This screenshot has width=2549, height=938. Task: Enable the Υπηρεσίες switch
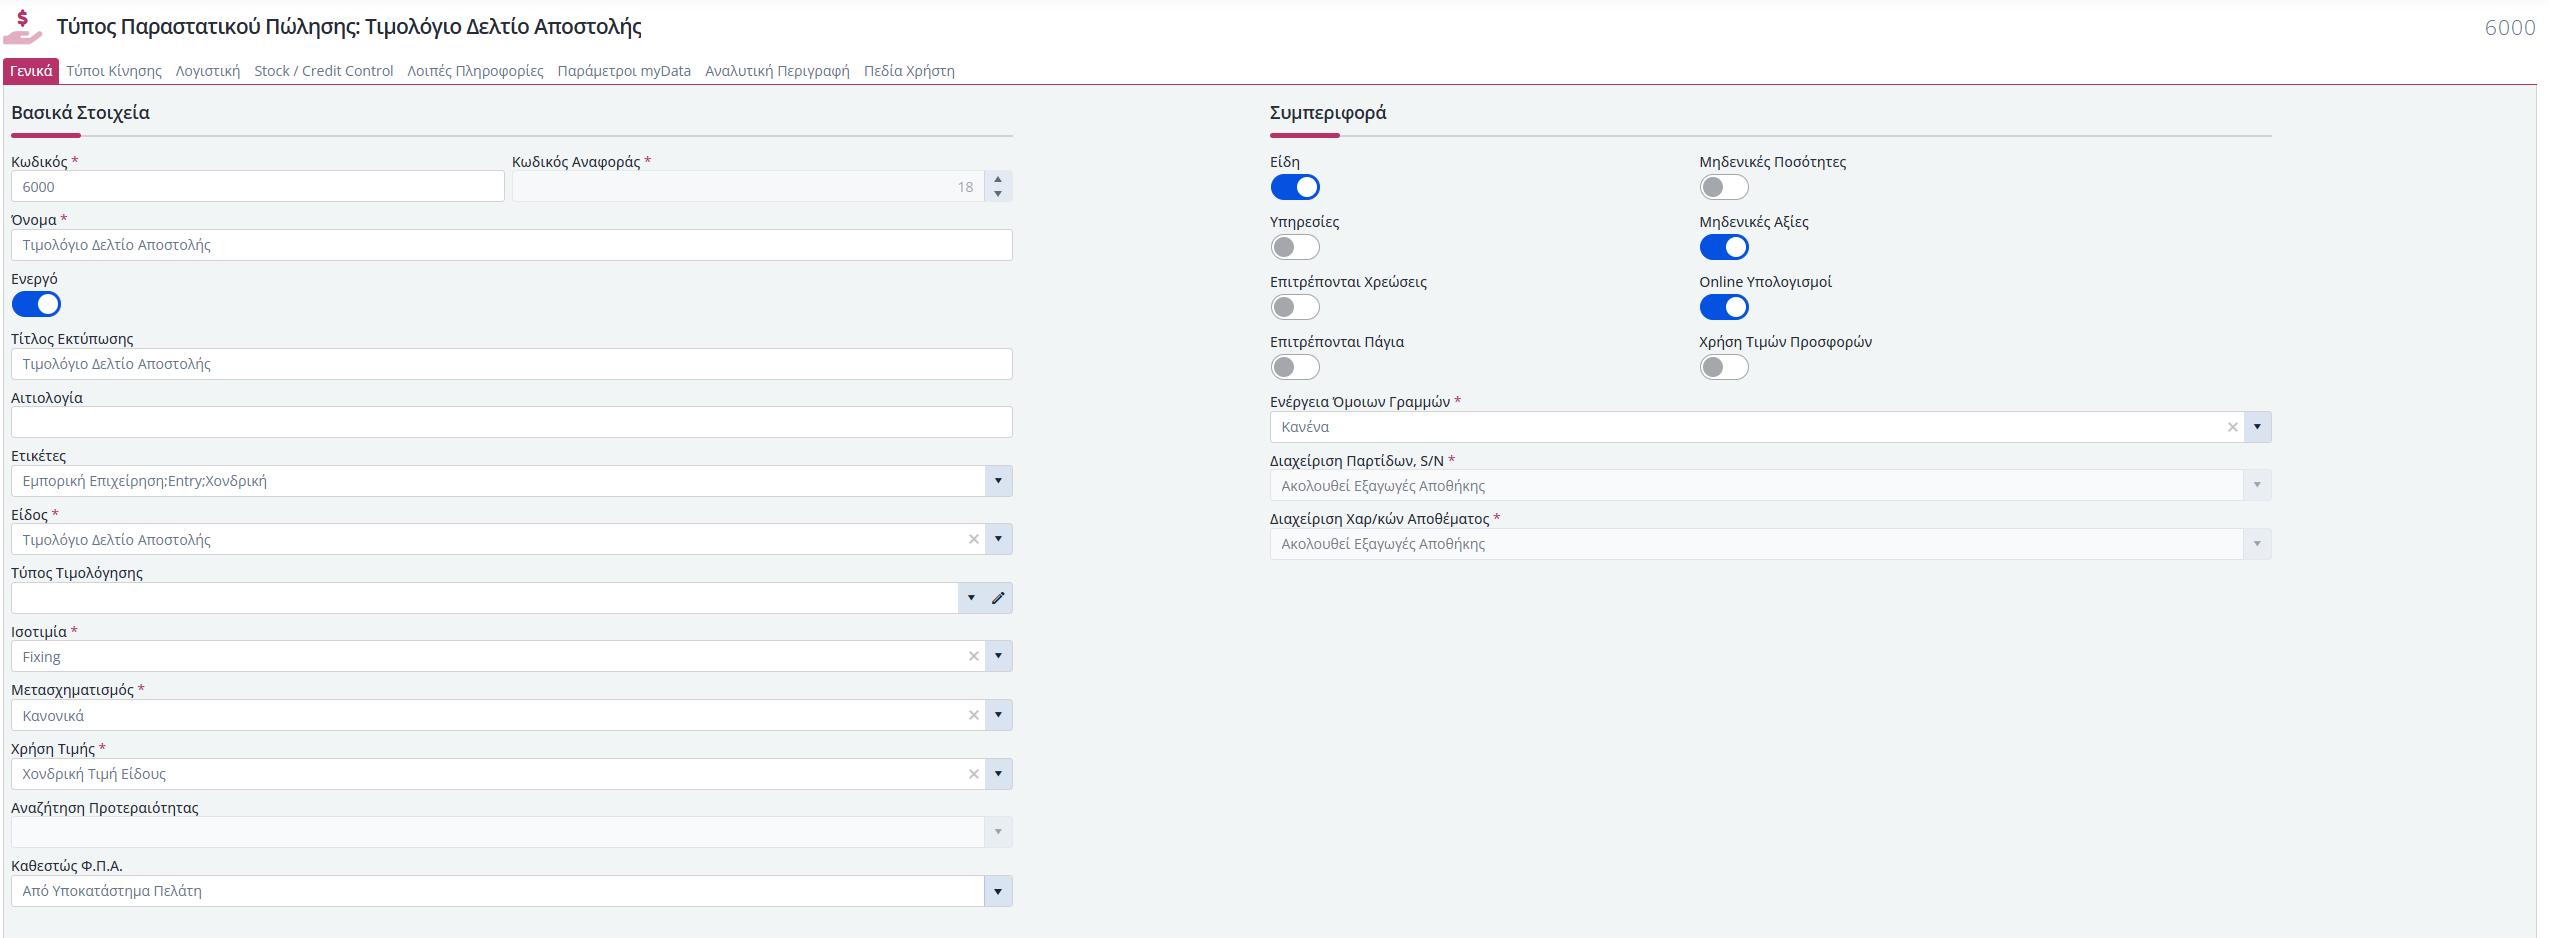(1295, 247)
